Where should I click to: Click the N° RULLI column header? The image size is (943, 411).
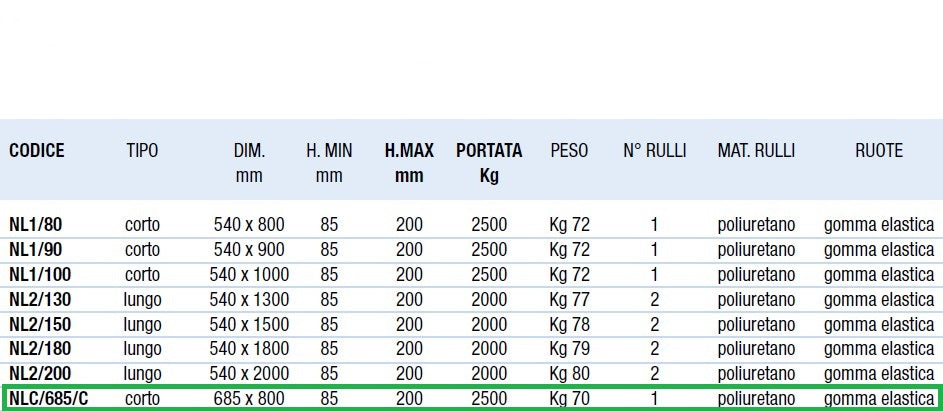(654, 151)
